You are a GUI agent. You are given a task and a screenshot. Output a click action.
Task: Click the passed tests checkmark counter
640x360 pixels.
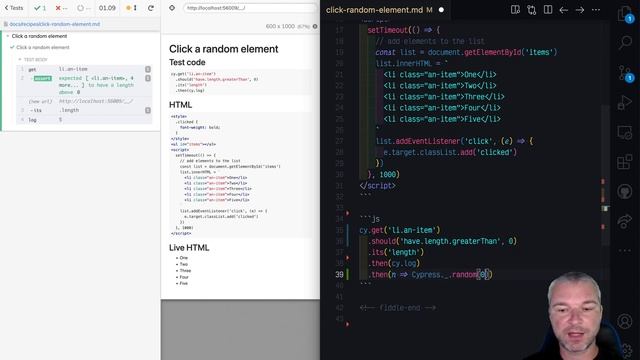[40, 8]
